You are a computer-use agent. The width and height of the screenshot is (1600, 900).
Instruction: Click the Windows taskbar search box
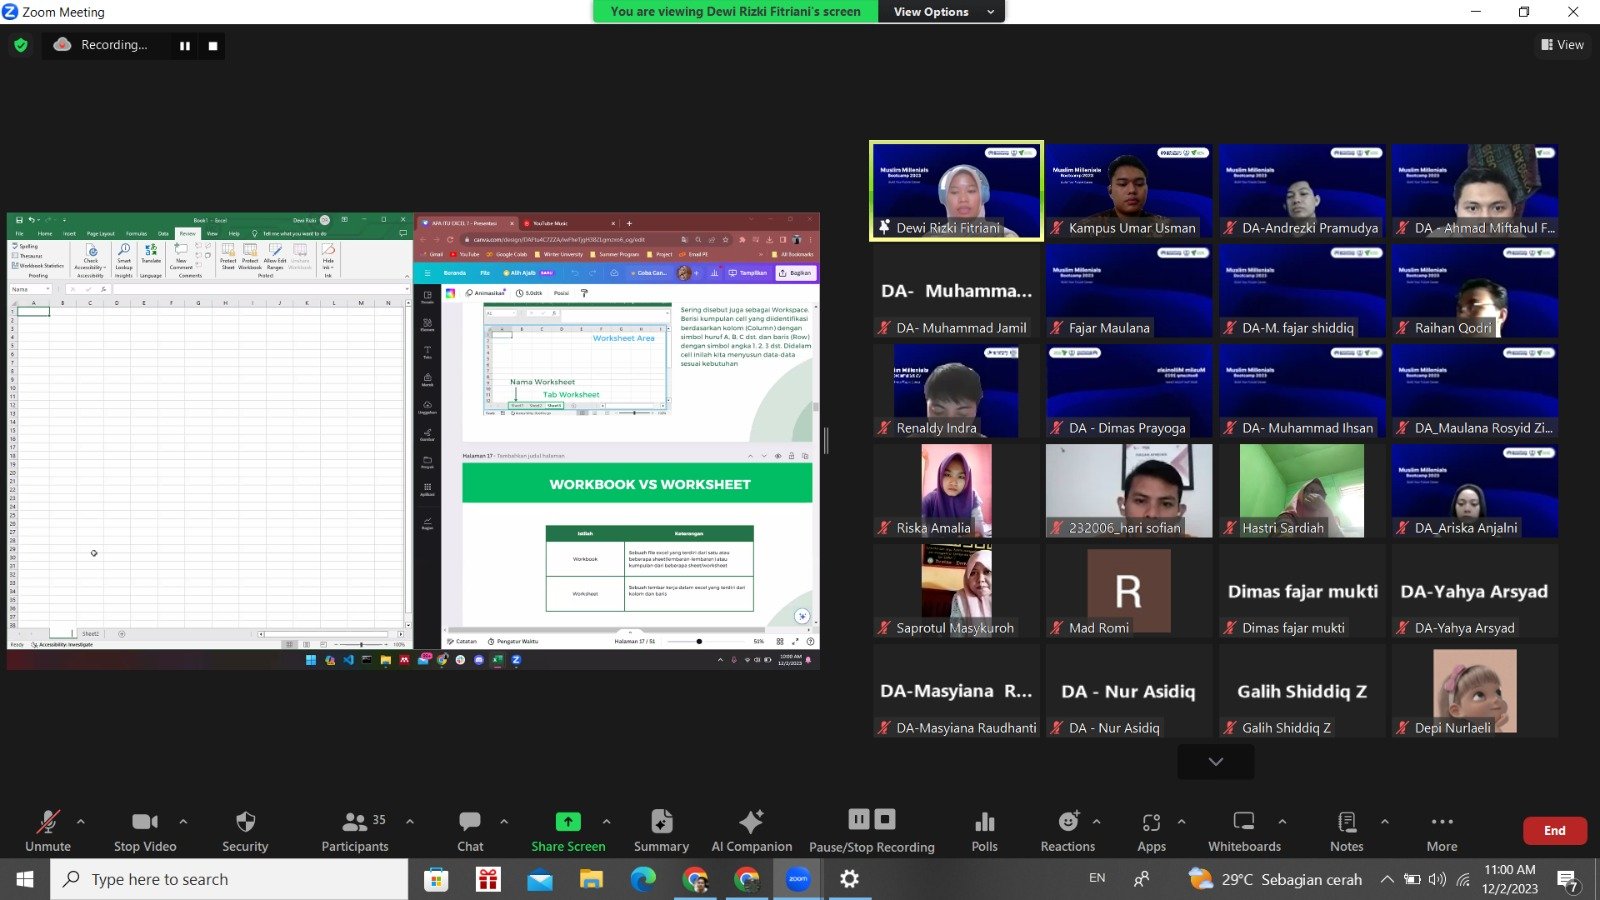(x=230, y=879)
